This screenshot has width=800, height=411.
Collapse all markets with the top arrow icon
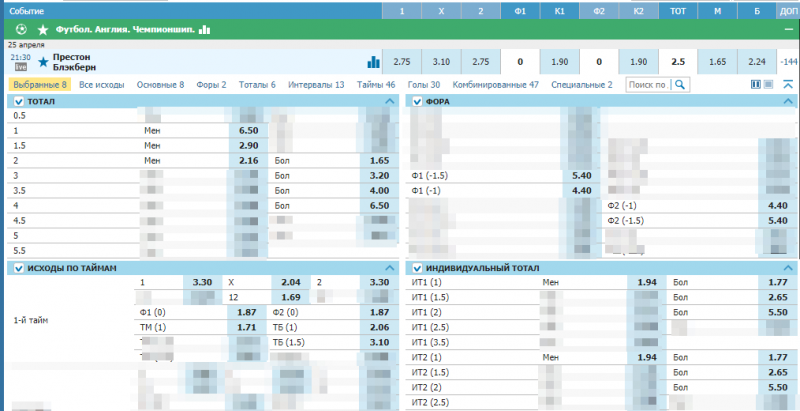788,85
